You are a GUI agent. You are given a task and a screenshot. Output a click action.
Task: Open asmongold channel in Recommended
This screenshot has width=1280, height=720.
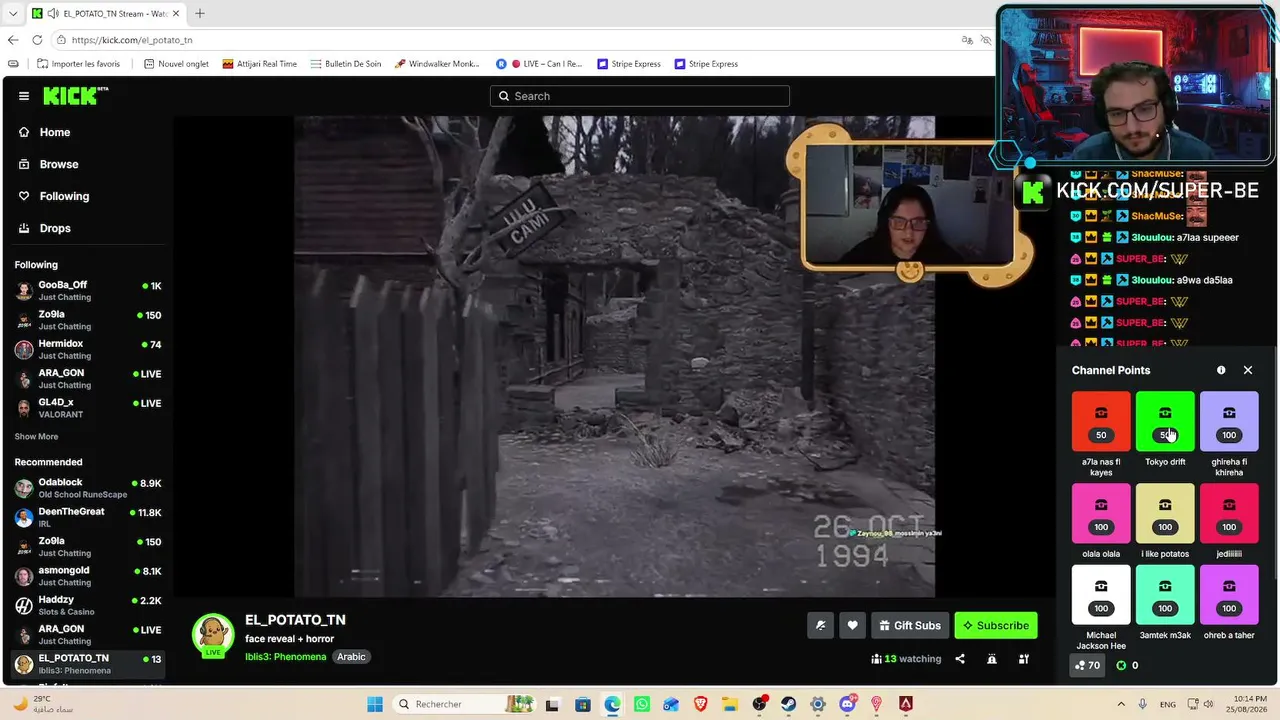(88, 576)
